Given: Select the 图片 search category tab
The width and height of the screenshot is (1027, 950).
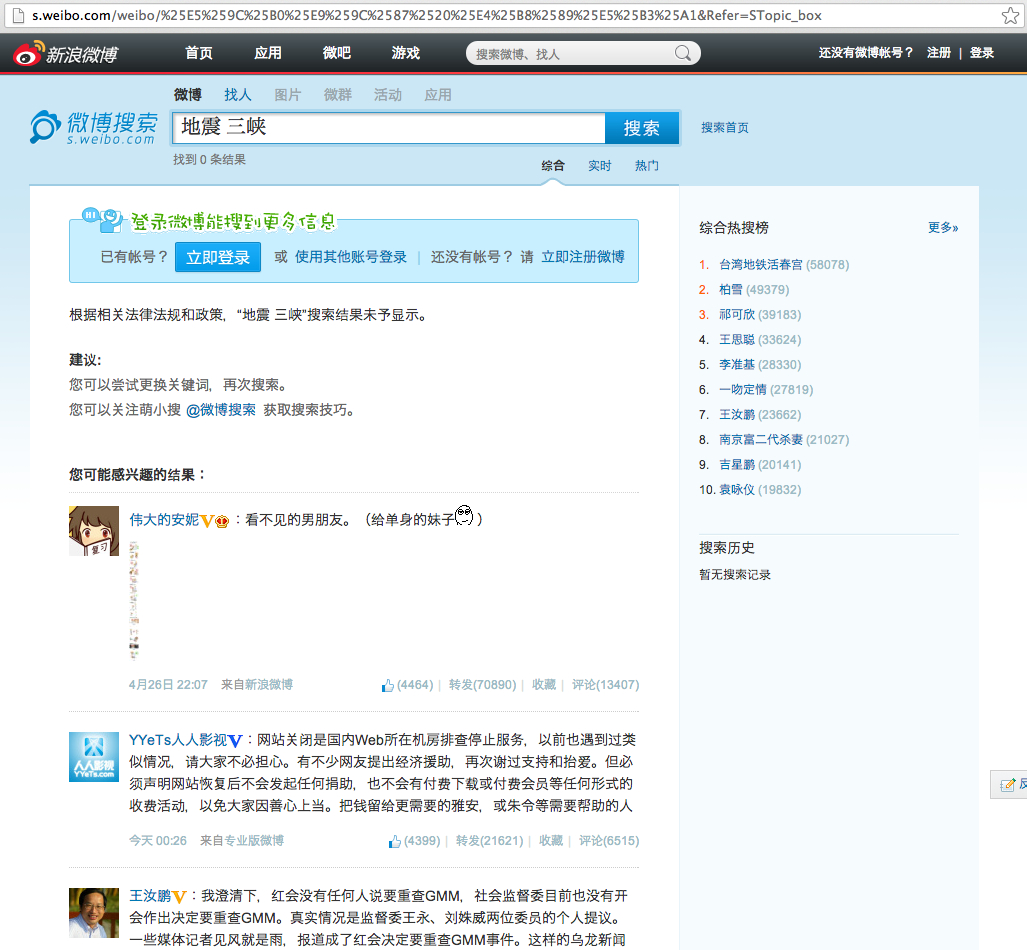Looking at the screenshot, I should pos(288,95).
